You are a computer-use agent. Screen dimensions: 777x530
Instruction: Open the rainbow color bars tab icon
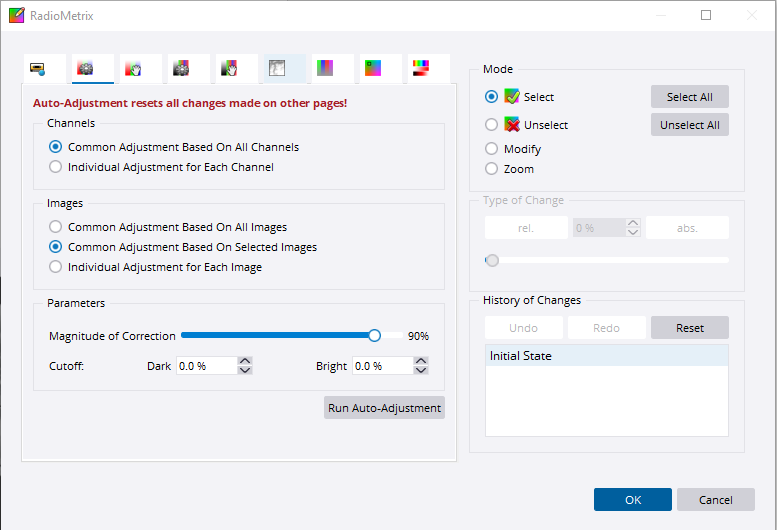click(421, 68)
